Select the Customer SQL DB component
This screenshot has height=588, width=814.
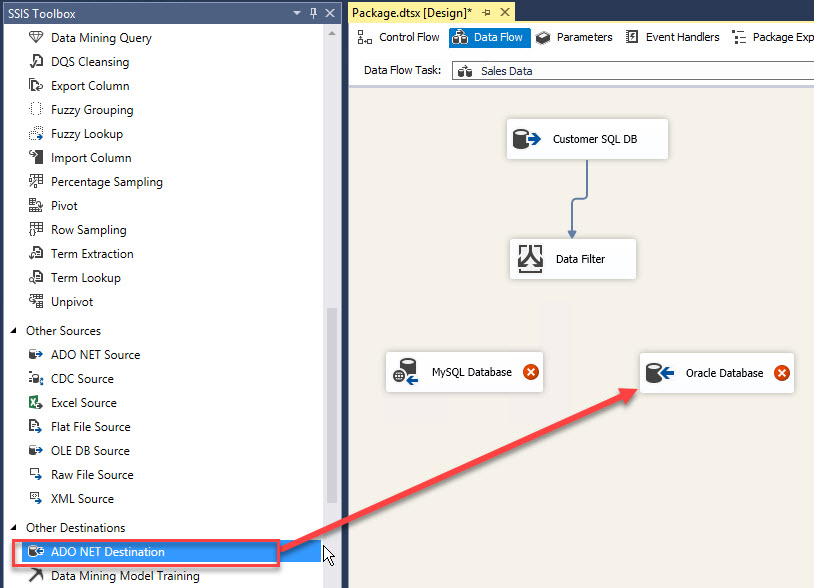[587, 139]
